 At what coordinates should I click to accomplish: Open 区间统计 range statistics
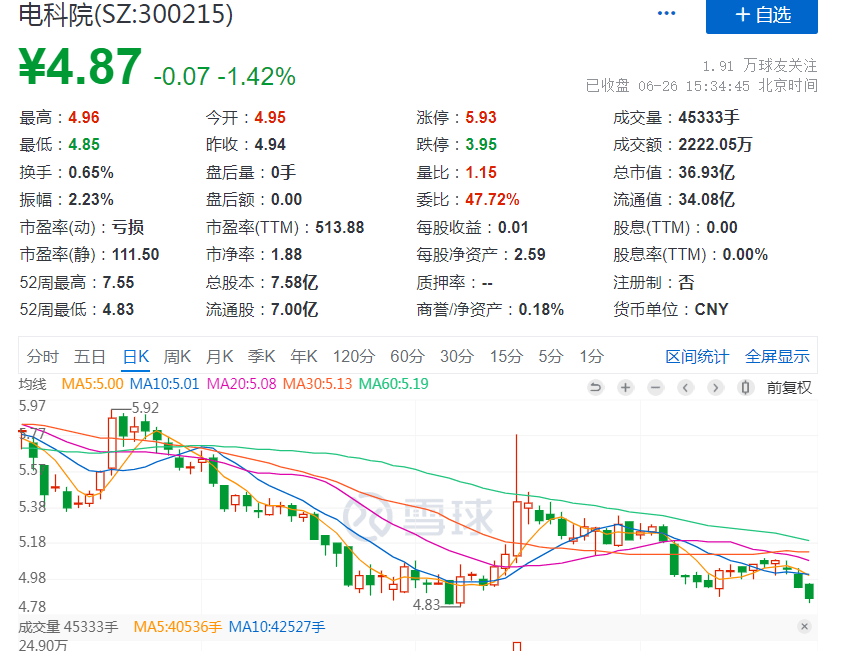697,357
